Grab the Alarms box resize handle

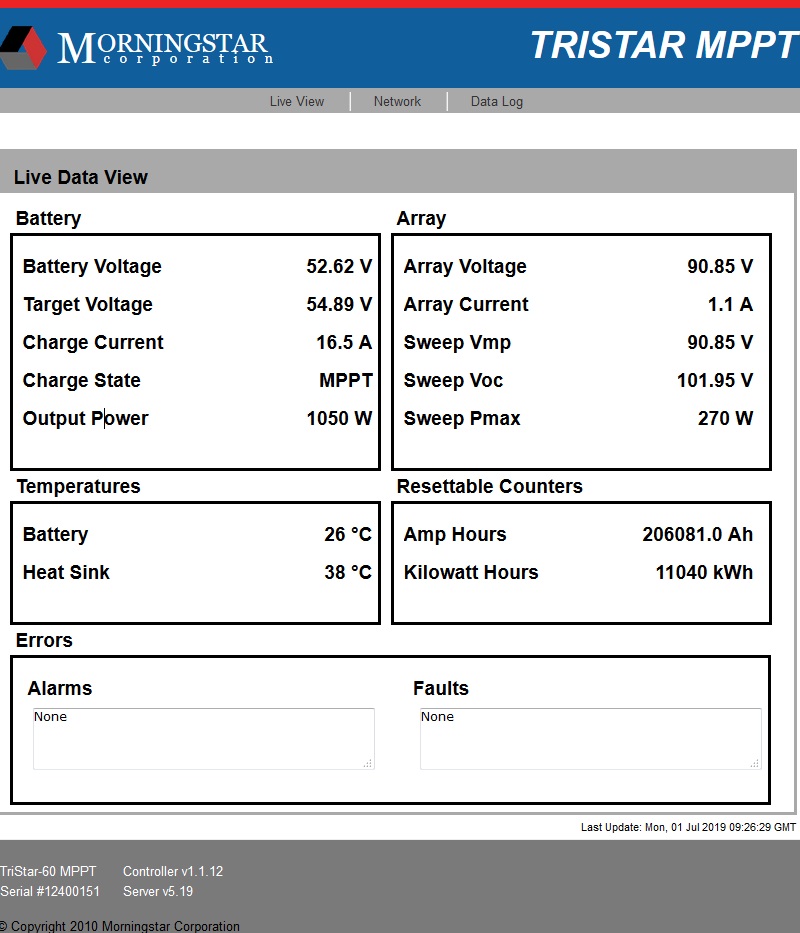pos(368,763)
